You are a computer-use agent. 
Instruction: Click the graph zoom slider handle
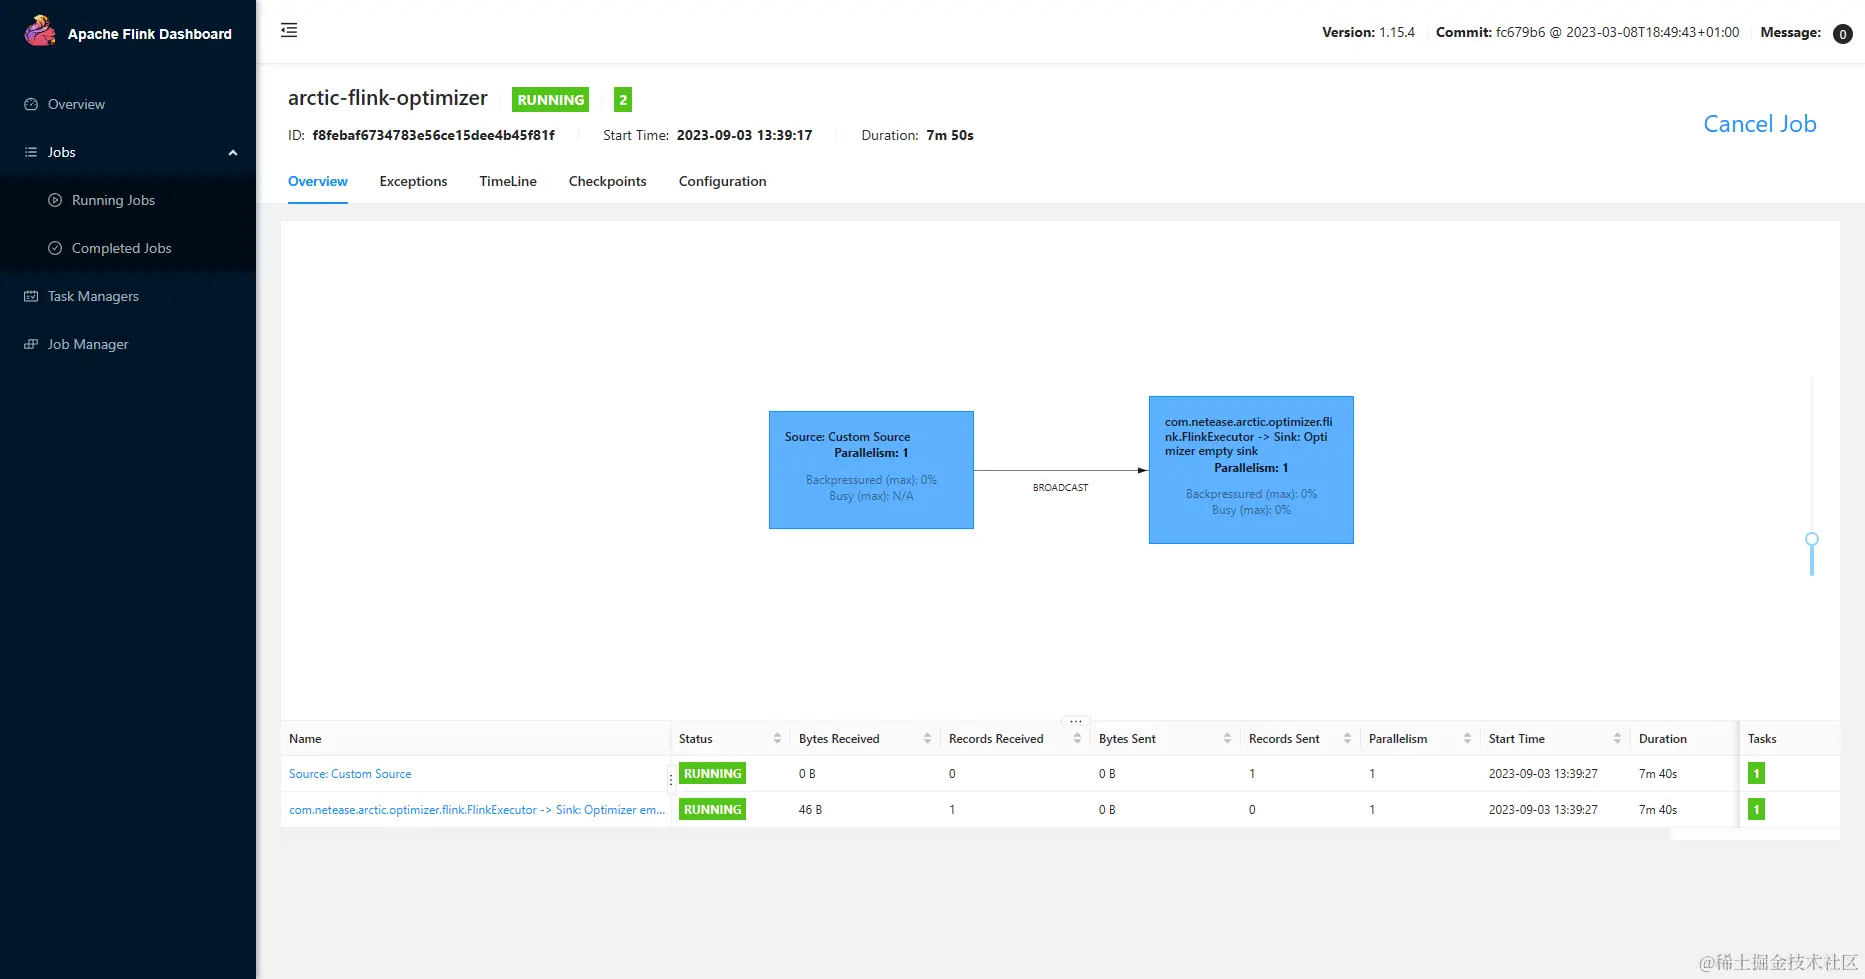[x=1812, y=539]
